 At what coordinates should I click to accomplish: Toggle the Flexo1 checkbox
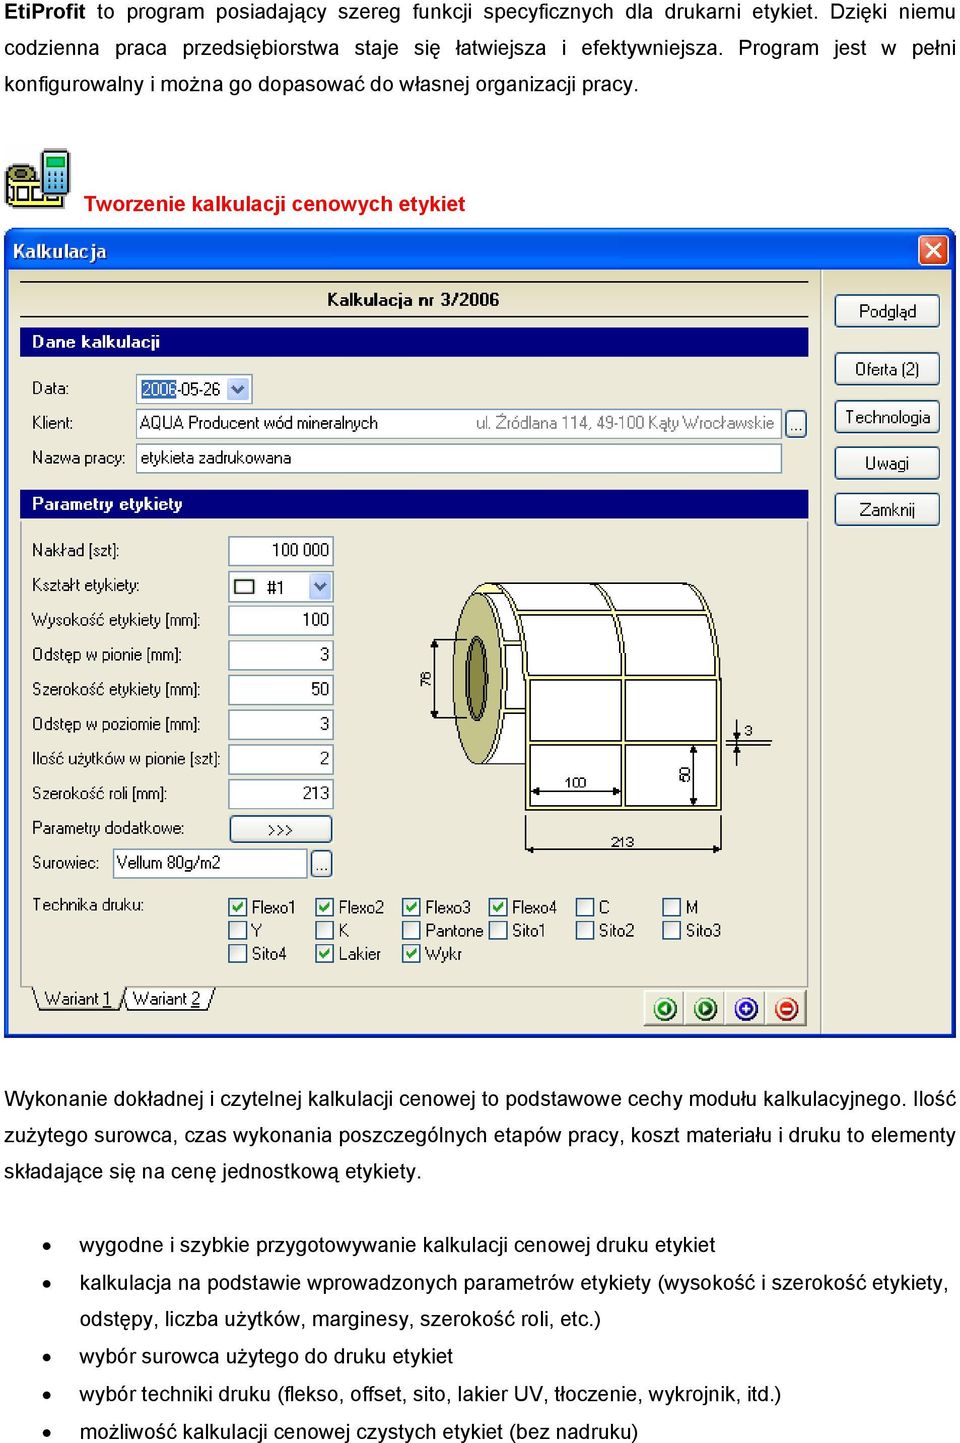238,907
